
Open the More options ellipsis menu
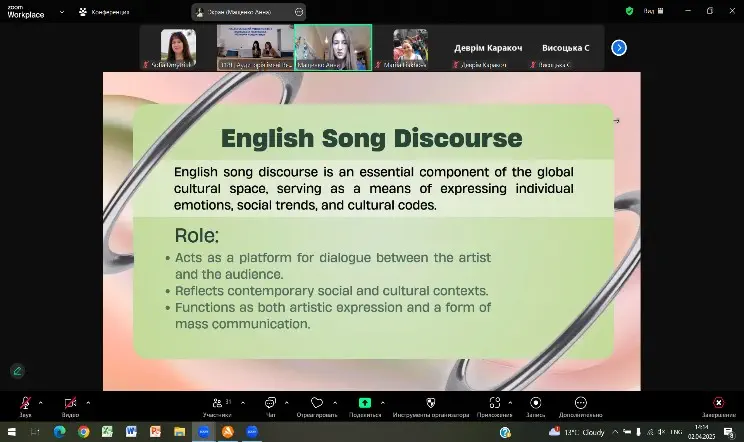(x=580, y=403)
